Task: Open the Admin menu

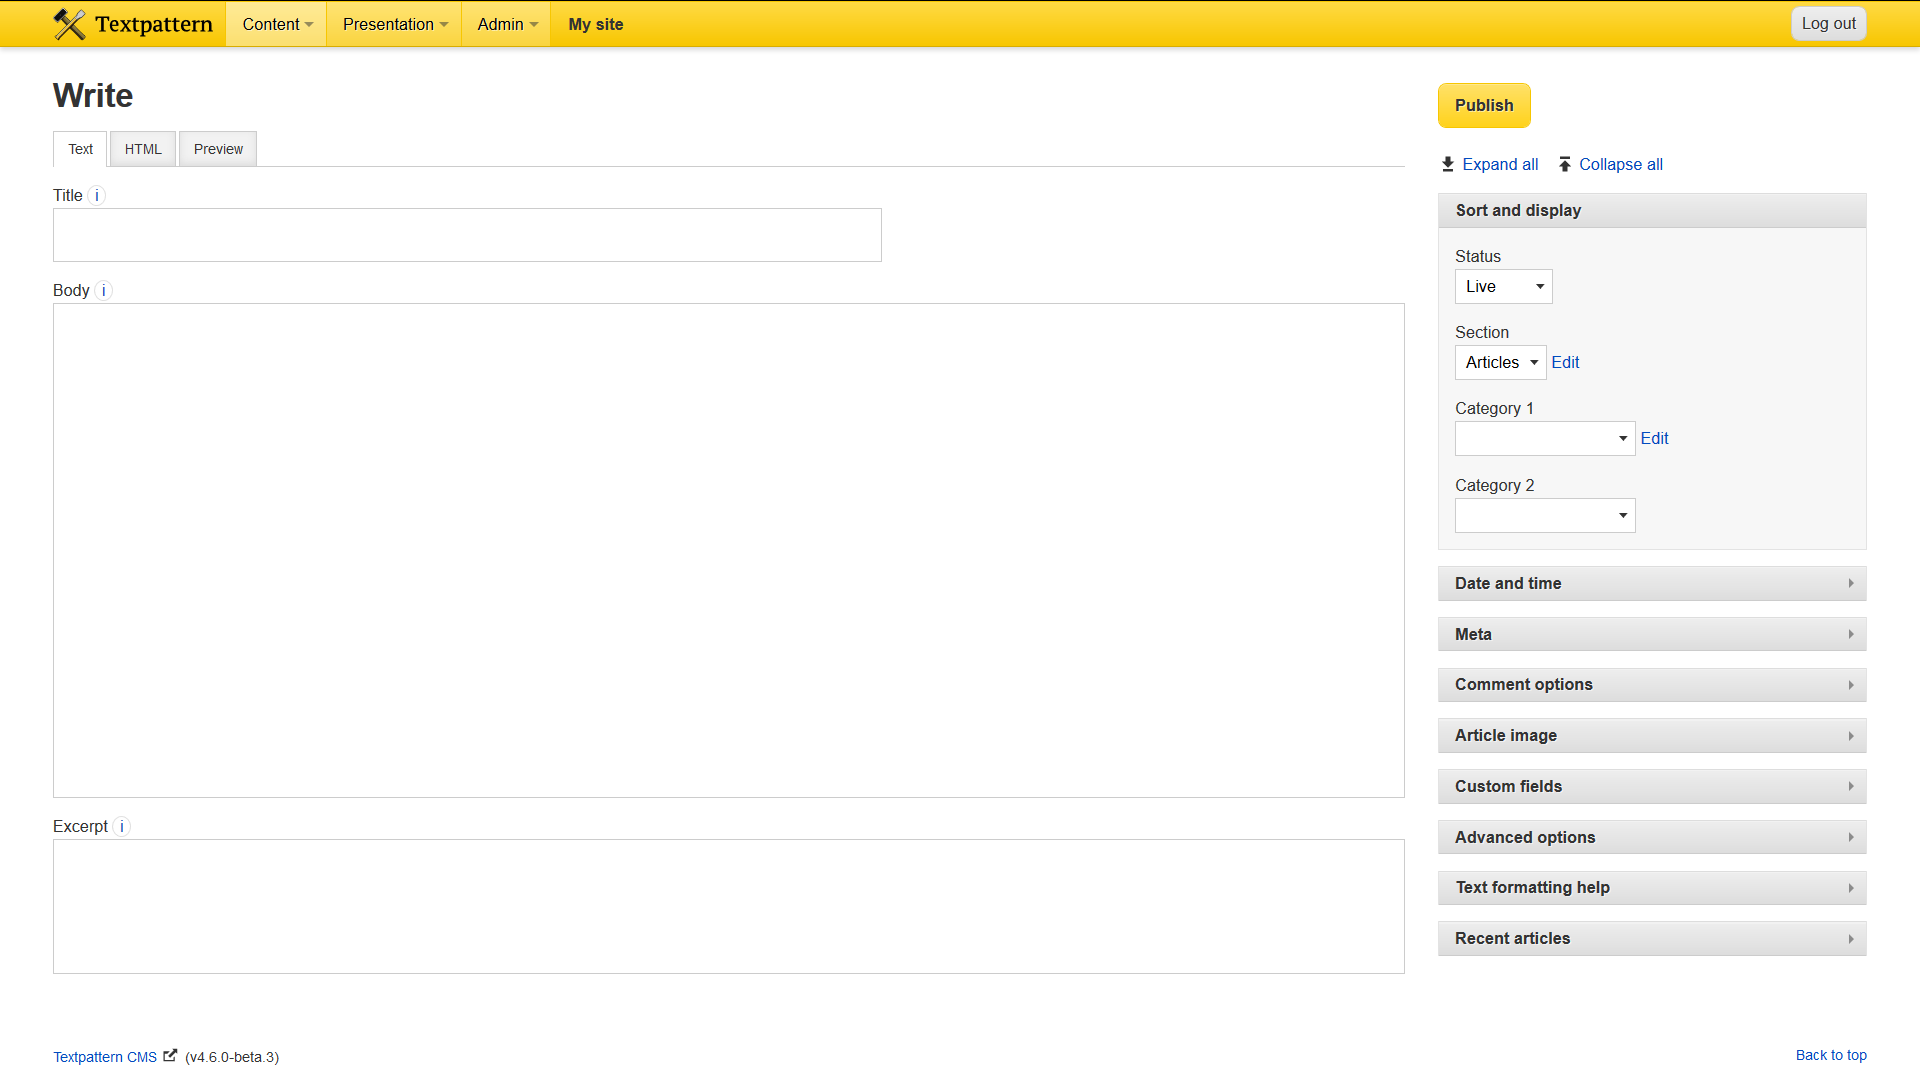Action: click(x=507, y=24)
